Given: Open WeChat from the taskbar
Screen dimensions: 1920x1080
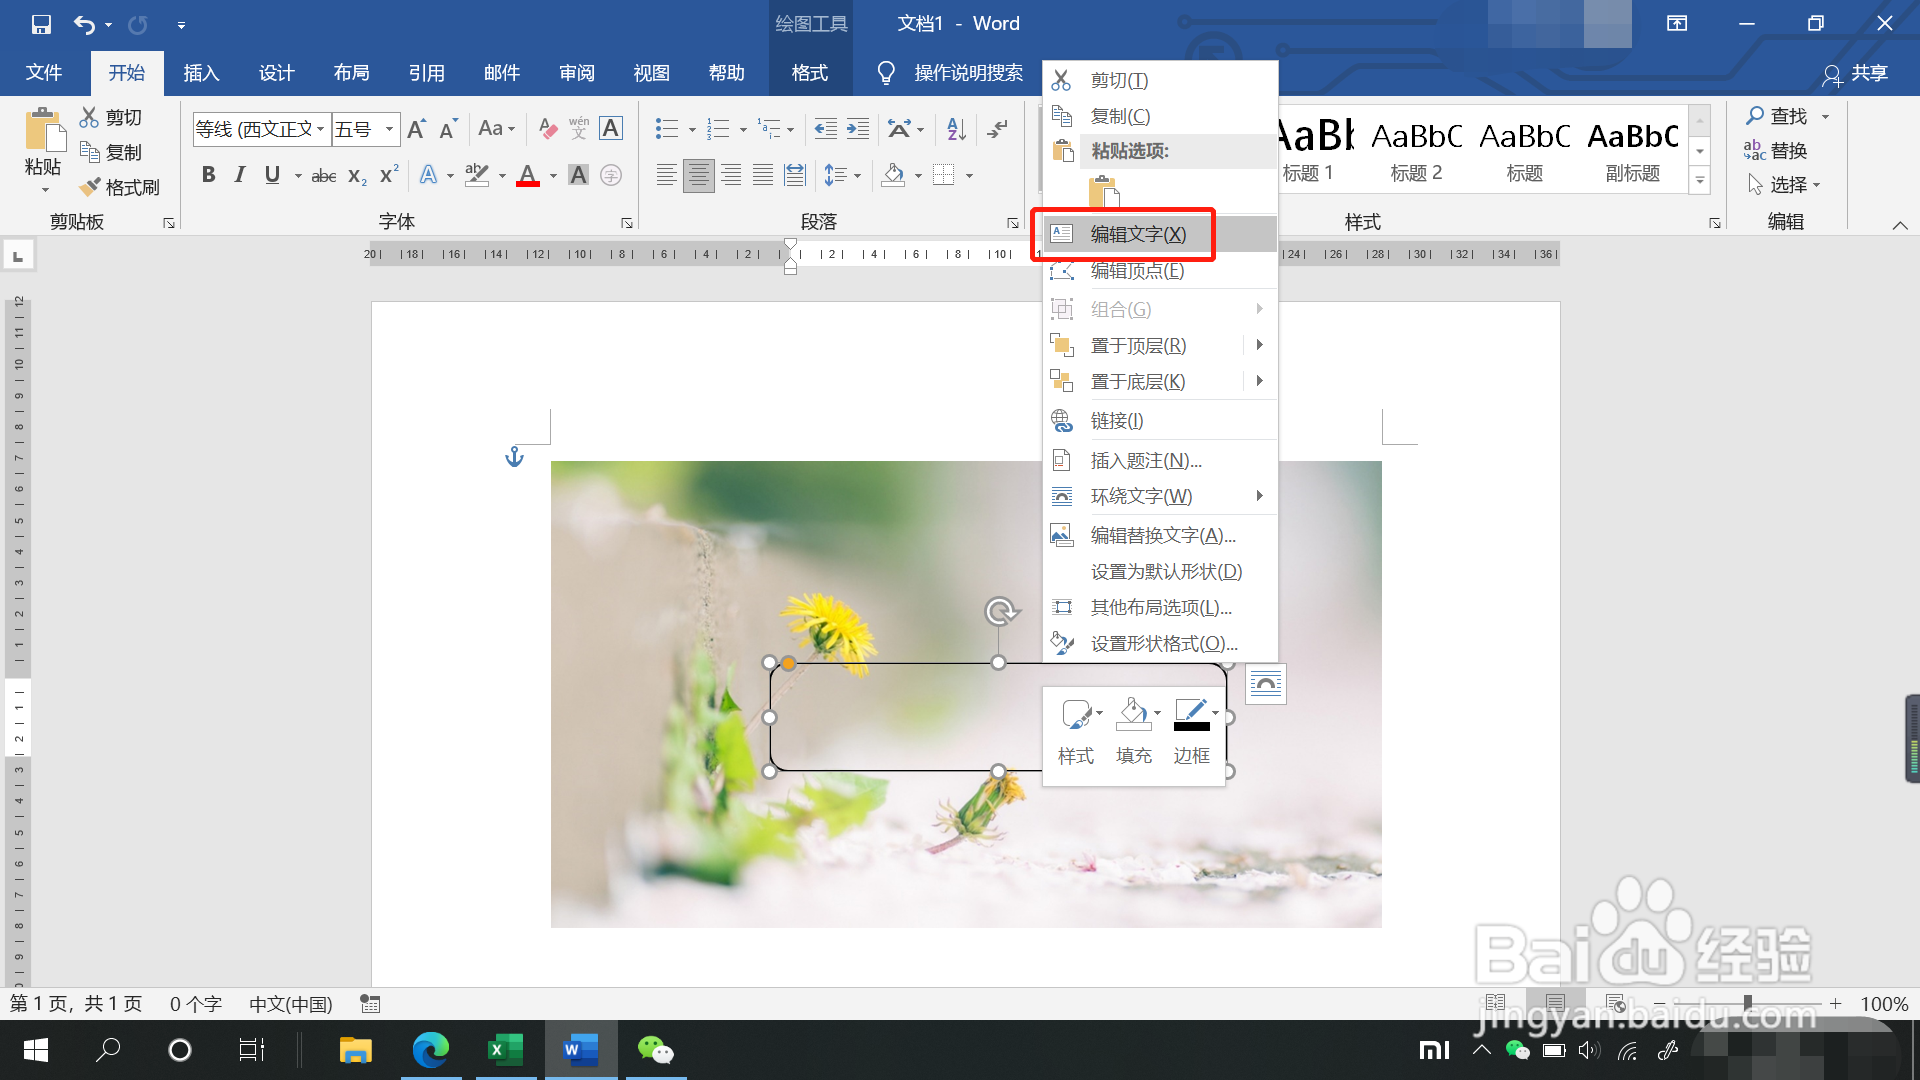Looking at the screenshot, I should pos(656,1050).
